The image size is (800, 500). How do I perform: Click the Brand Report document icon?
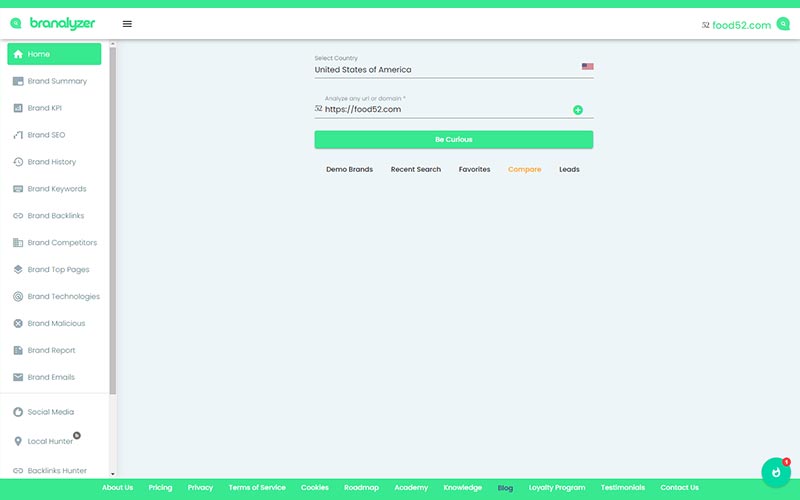pyautogui.click(x=18, y=351)
